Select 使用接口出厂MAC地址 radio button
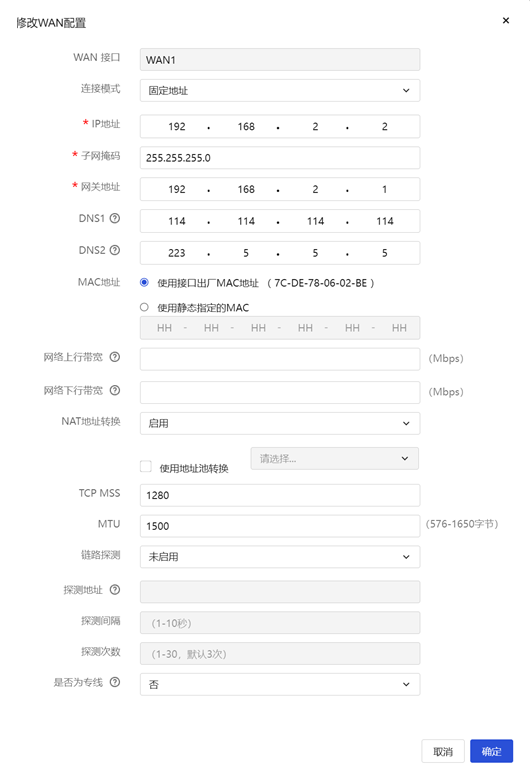The image size is (530, 766). coord(144,282)
